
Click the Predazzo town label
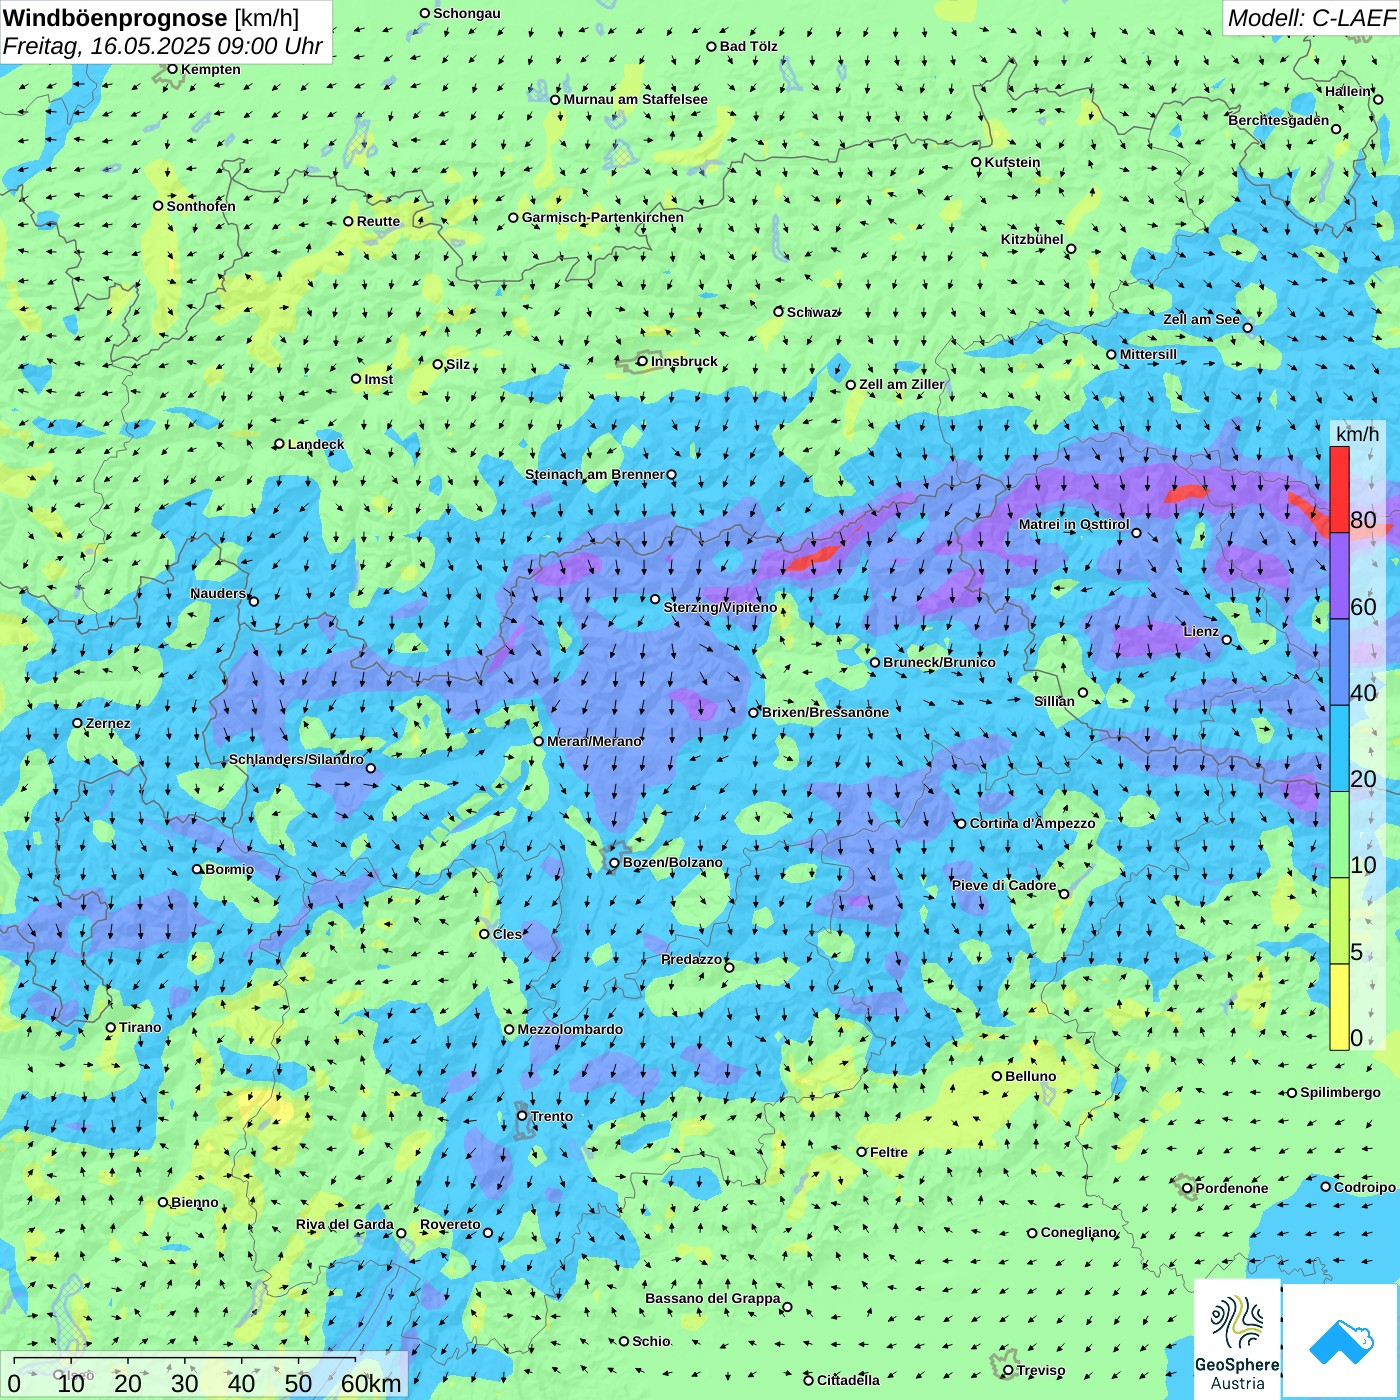tap(692, 959)
